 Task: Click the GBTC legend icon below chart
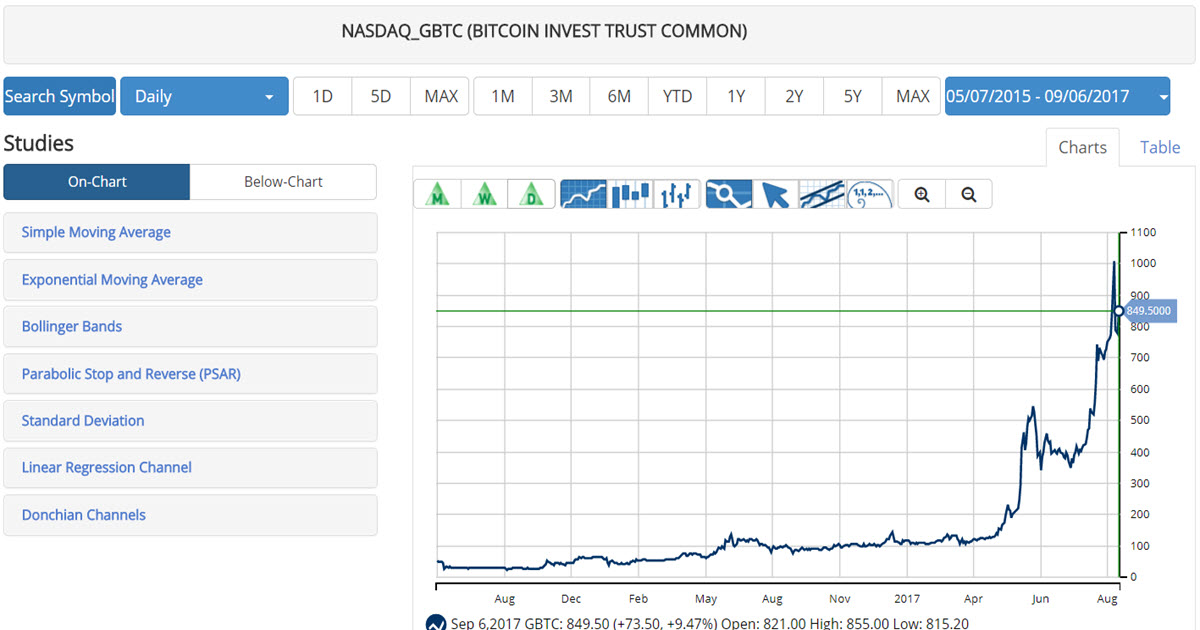[436, 623]
